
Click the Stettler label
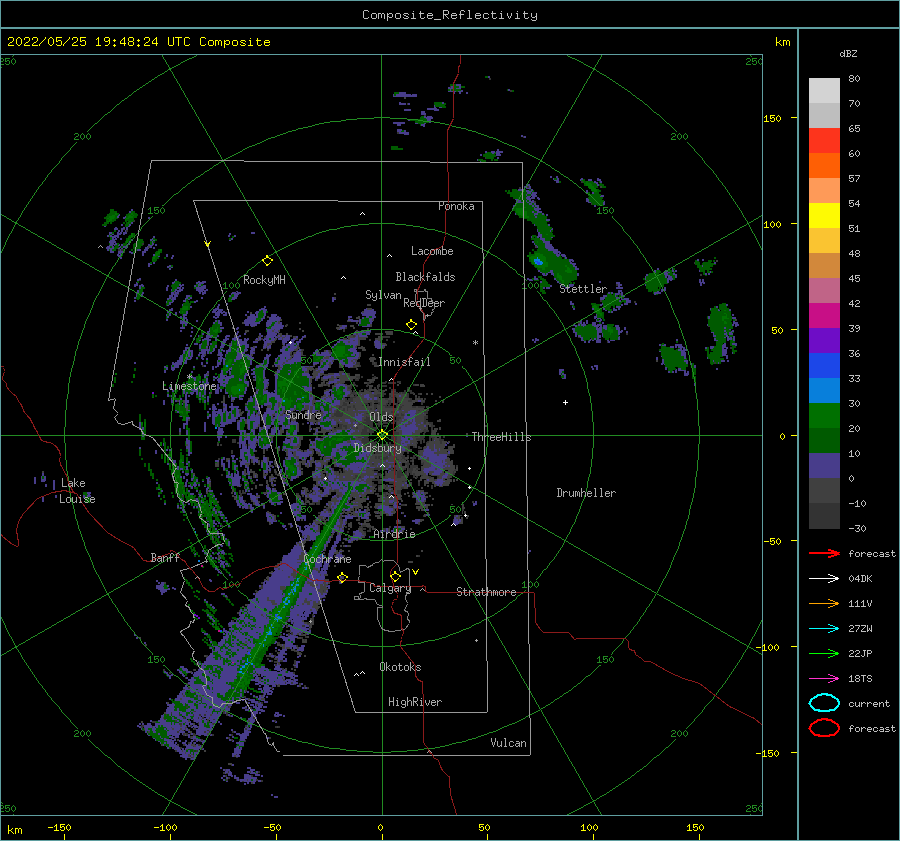pos(583,289)
